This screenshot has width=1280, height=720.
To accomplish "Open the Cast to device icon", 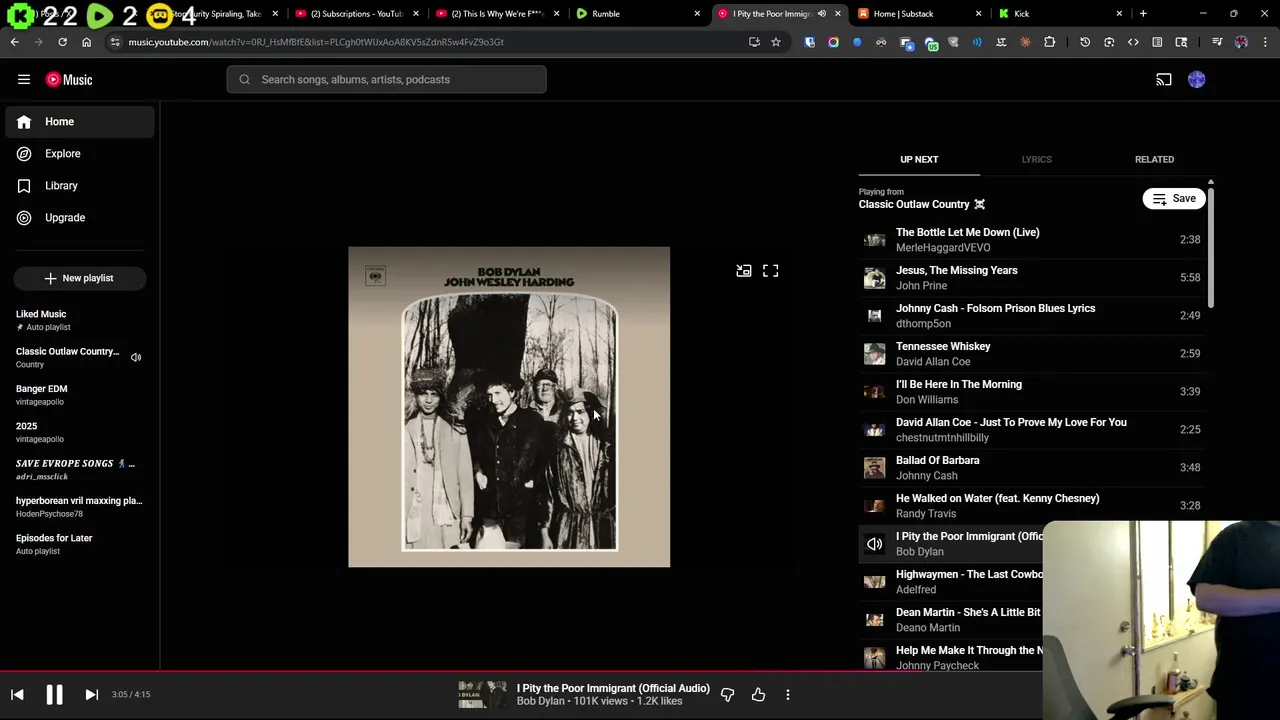I will 1164,79.
